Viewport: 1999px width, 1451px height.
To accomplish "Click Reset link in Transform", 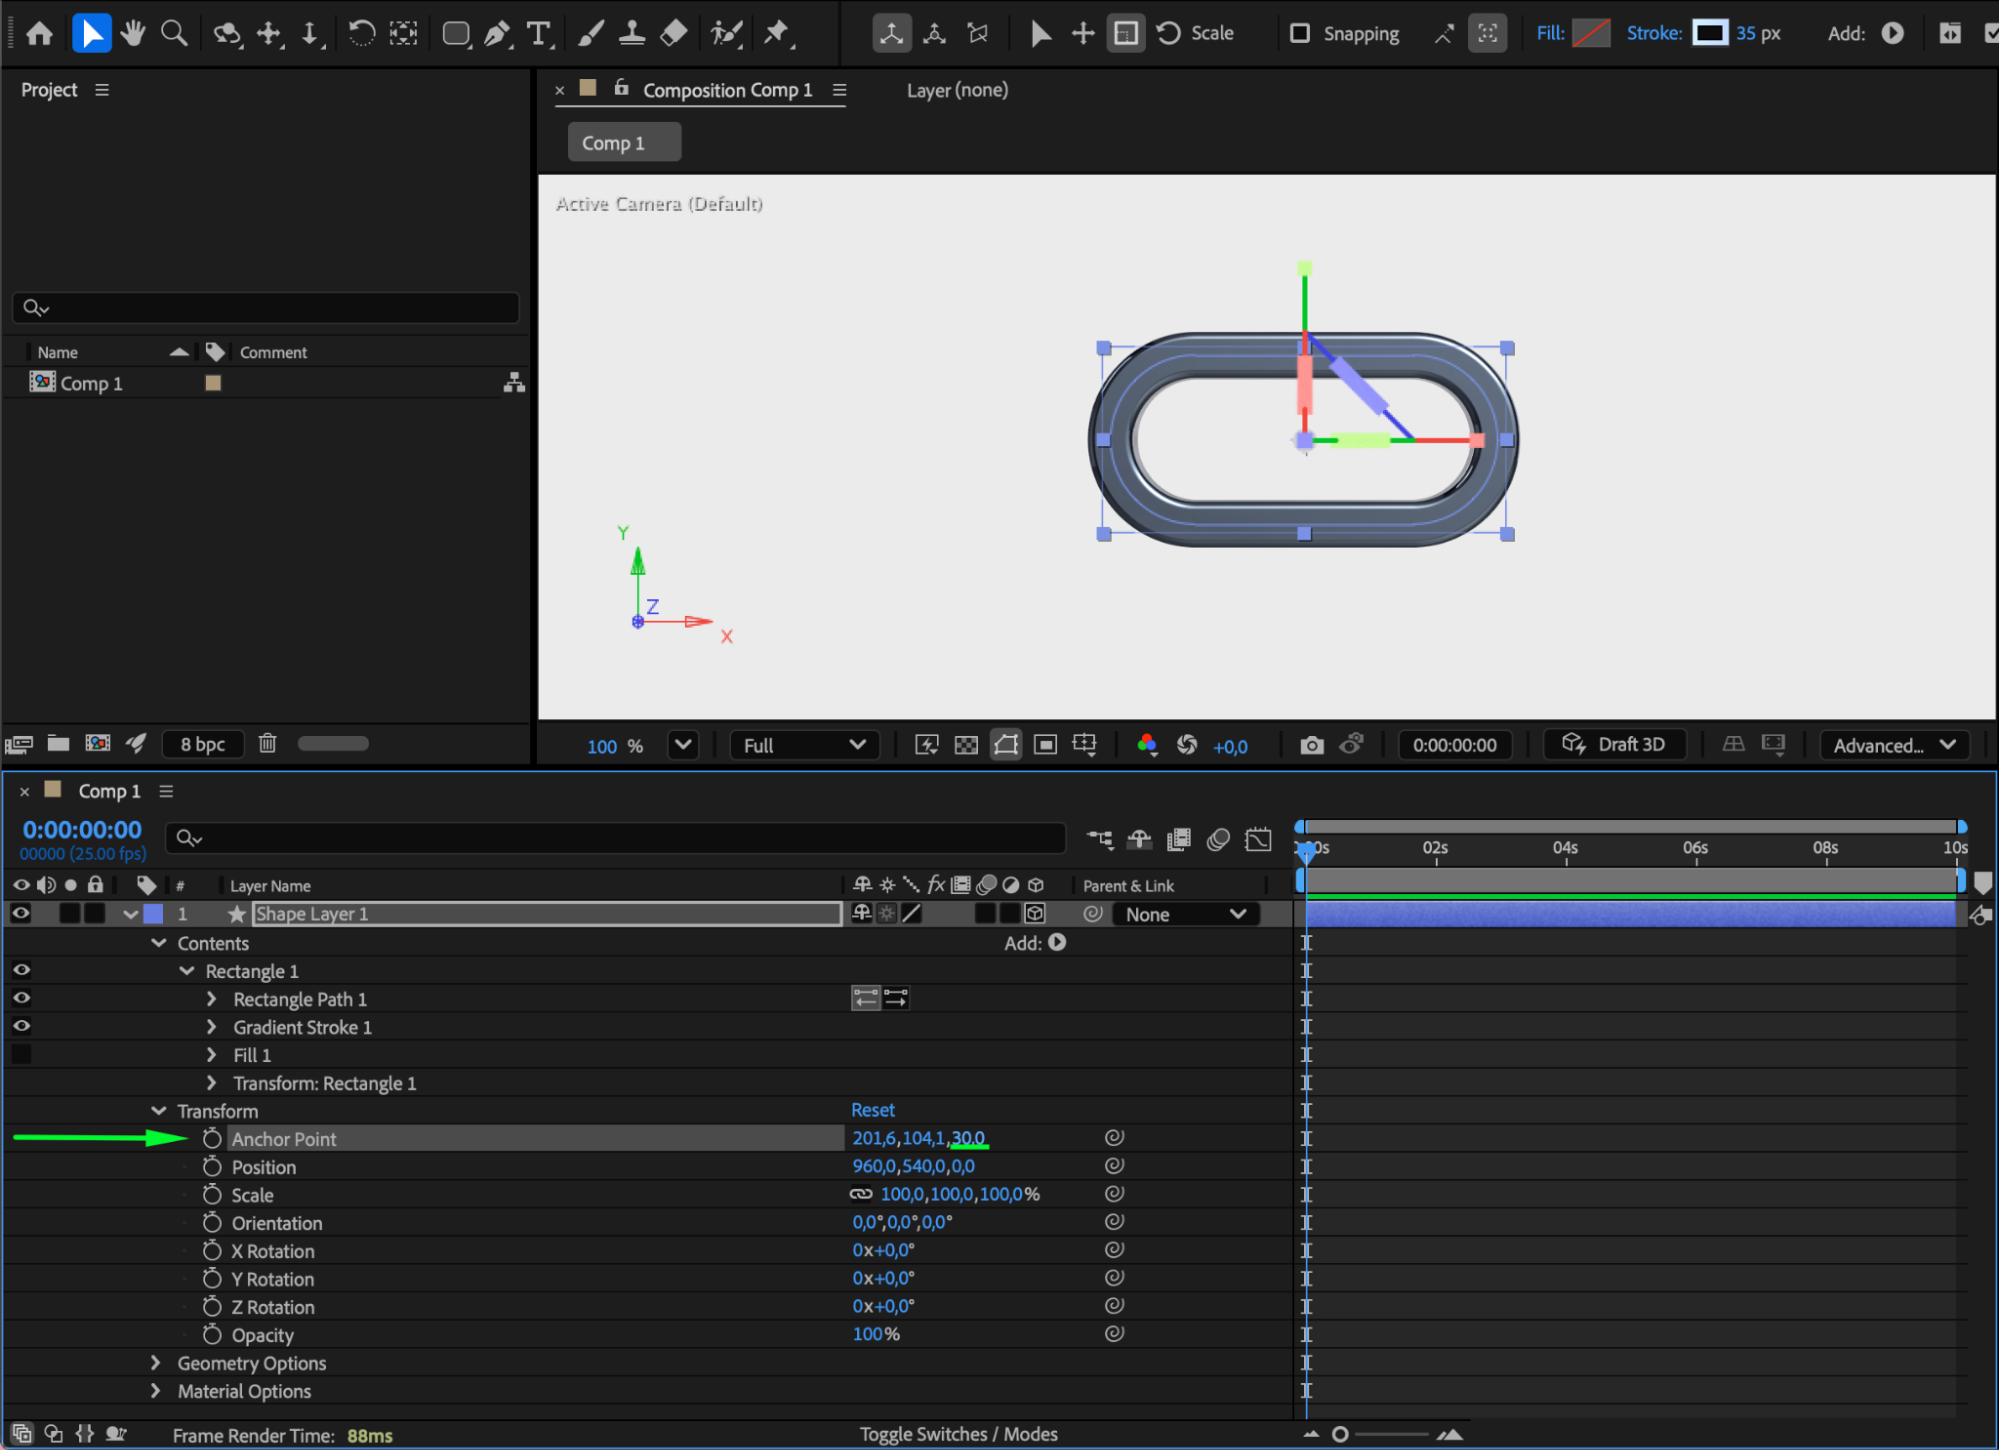I will point(872,1110).
